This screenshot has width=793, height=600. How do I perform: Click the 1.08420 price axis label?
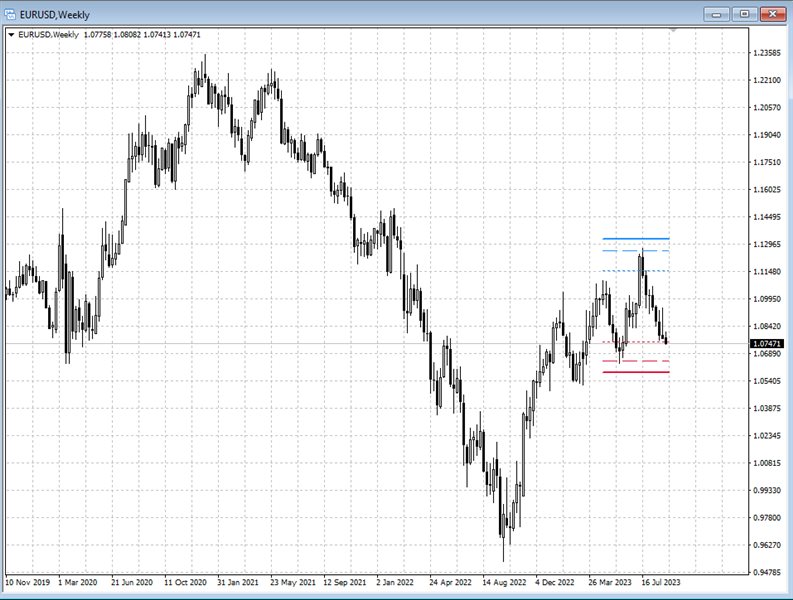pos(767,326)
